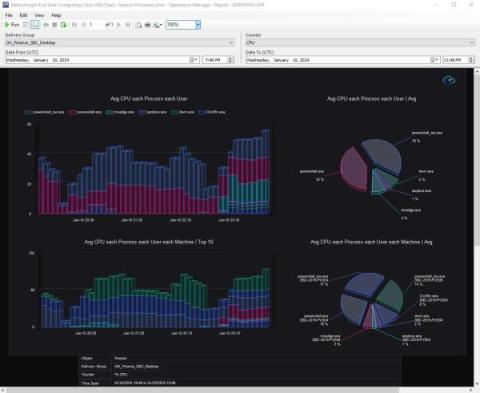This screenshot has height=393, width=480.
Task: Click the powershell.exe slice in upper pie
Action: 354,170
